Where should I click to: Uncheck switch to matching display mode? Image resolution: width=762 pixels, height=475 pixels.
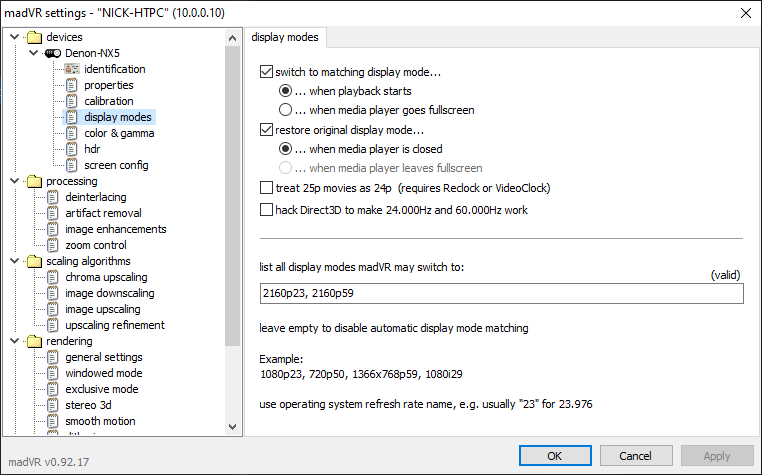tap(266, 72)
